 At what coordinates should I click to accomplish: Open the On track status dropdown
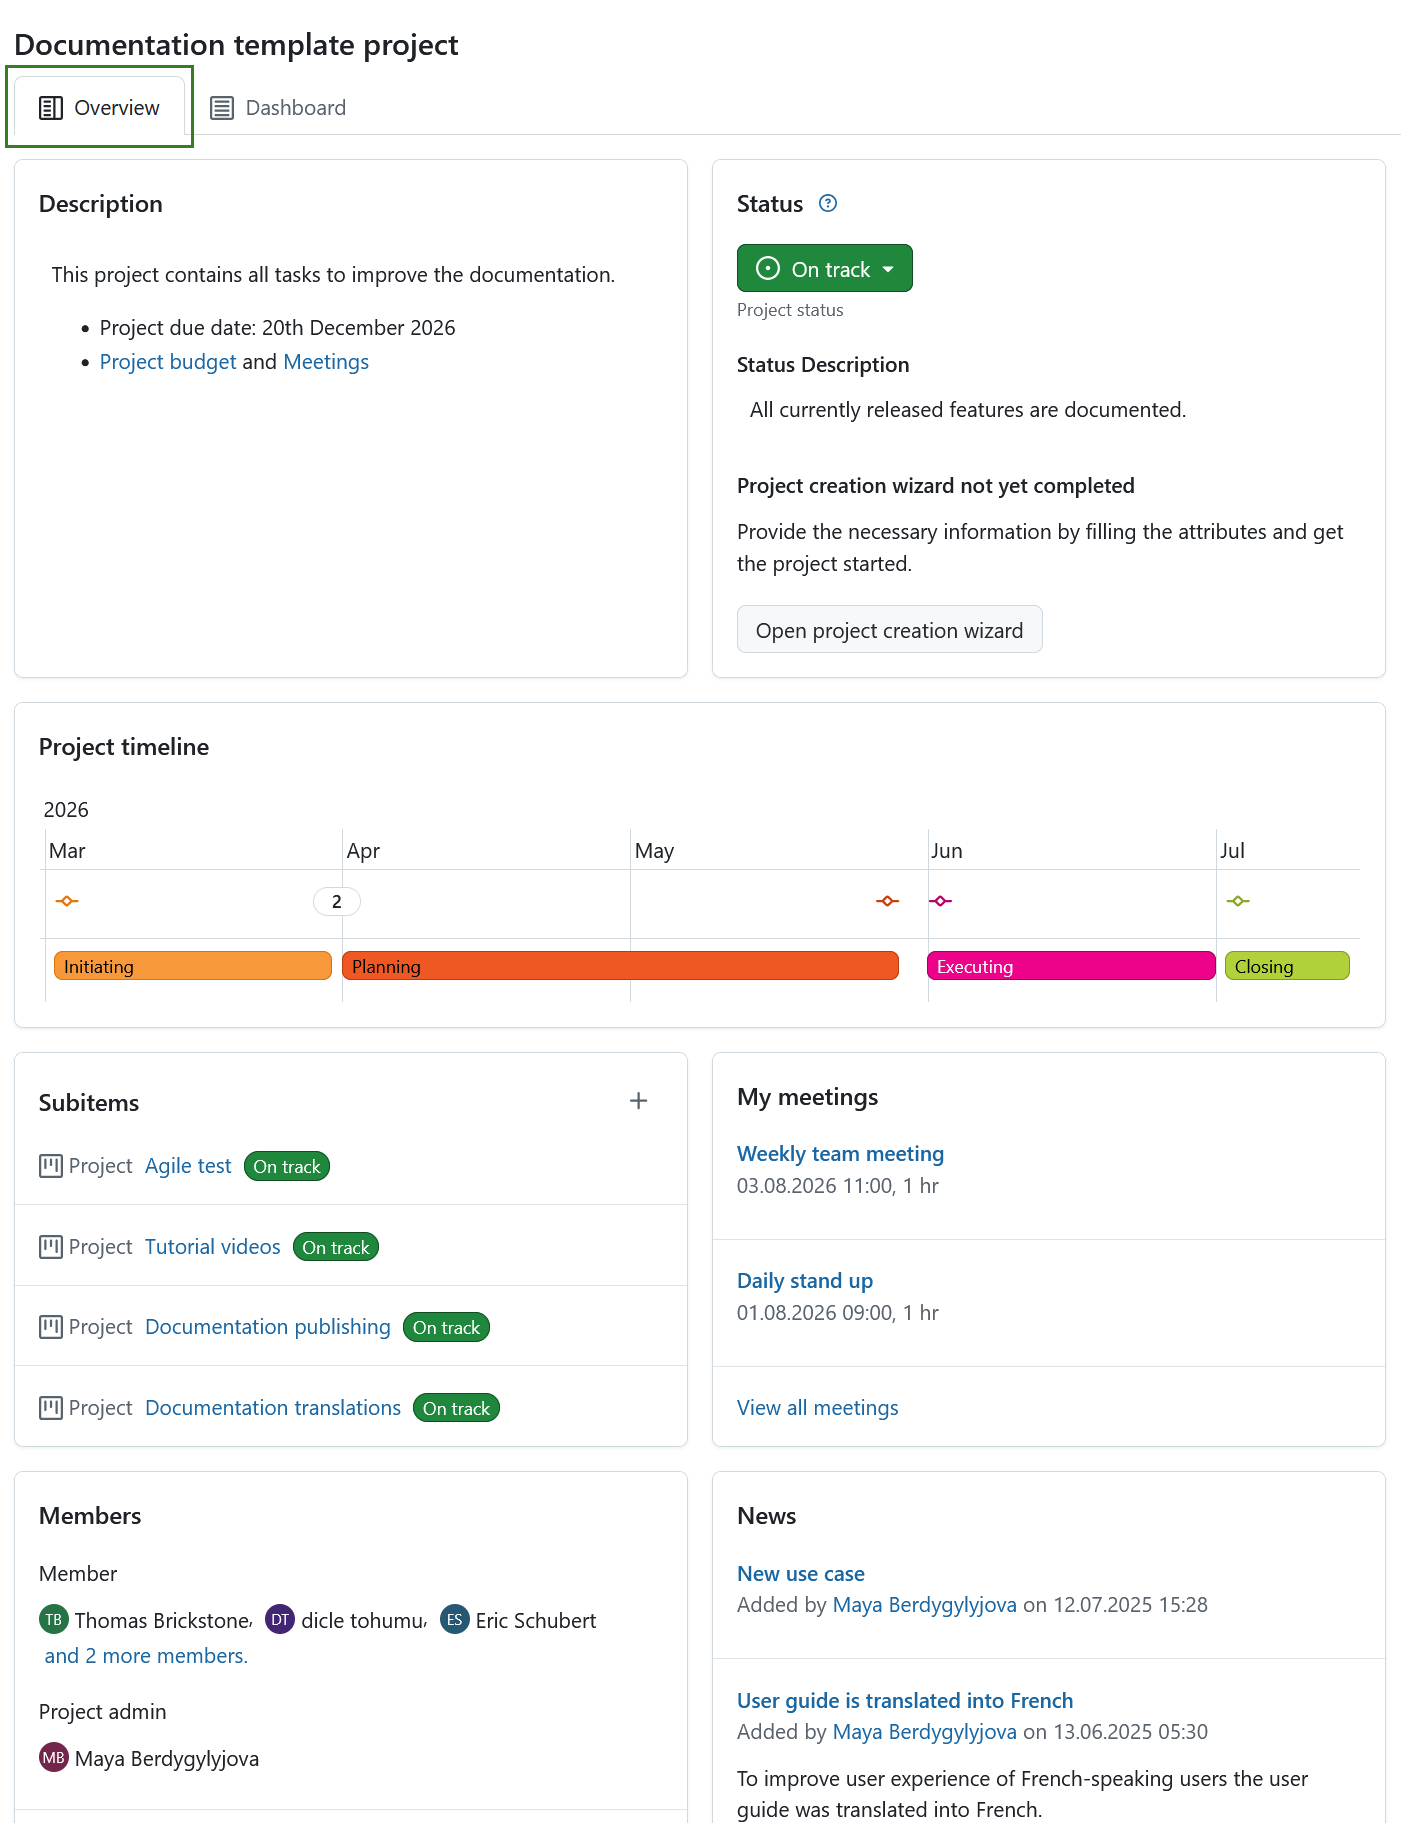click(x=825, y=268)
